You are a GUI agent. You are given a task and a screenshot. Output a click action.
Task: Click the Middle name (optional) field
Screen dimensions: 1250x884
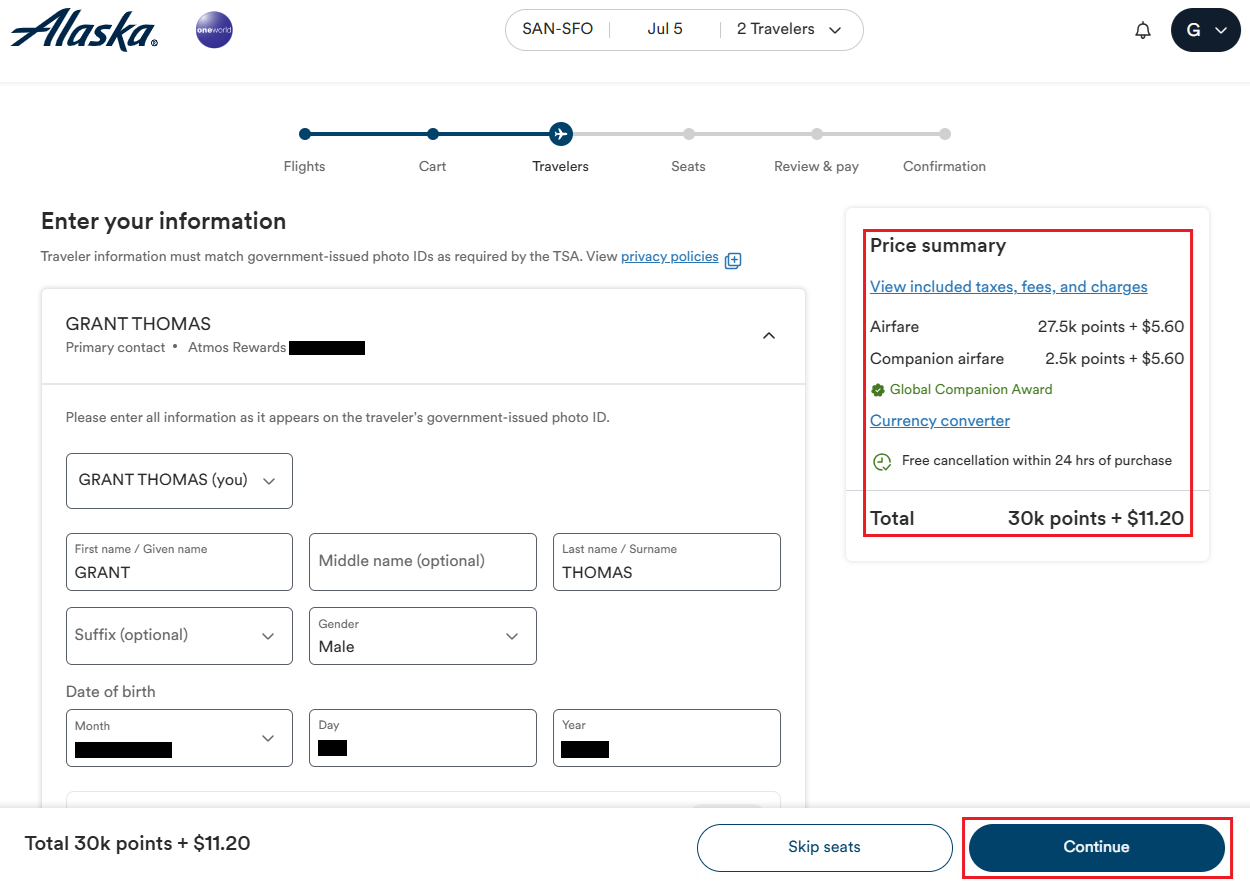[x=423, y=562]
